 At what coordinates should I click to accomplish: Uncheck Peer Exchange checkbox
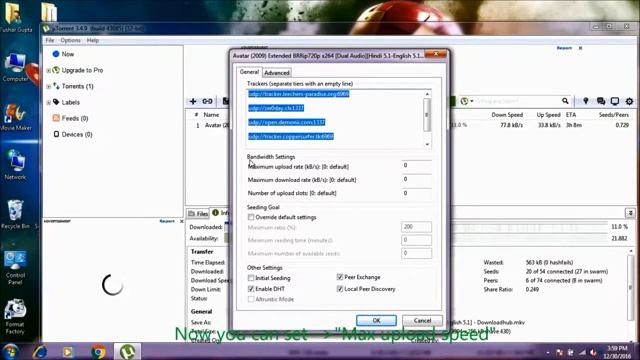(340, 277)
